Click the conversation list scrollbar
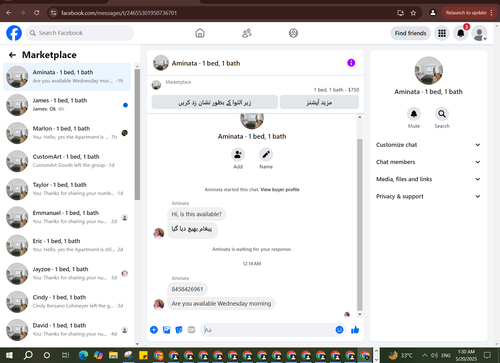 click(137, 134)
